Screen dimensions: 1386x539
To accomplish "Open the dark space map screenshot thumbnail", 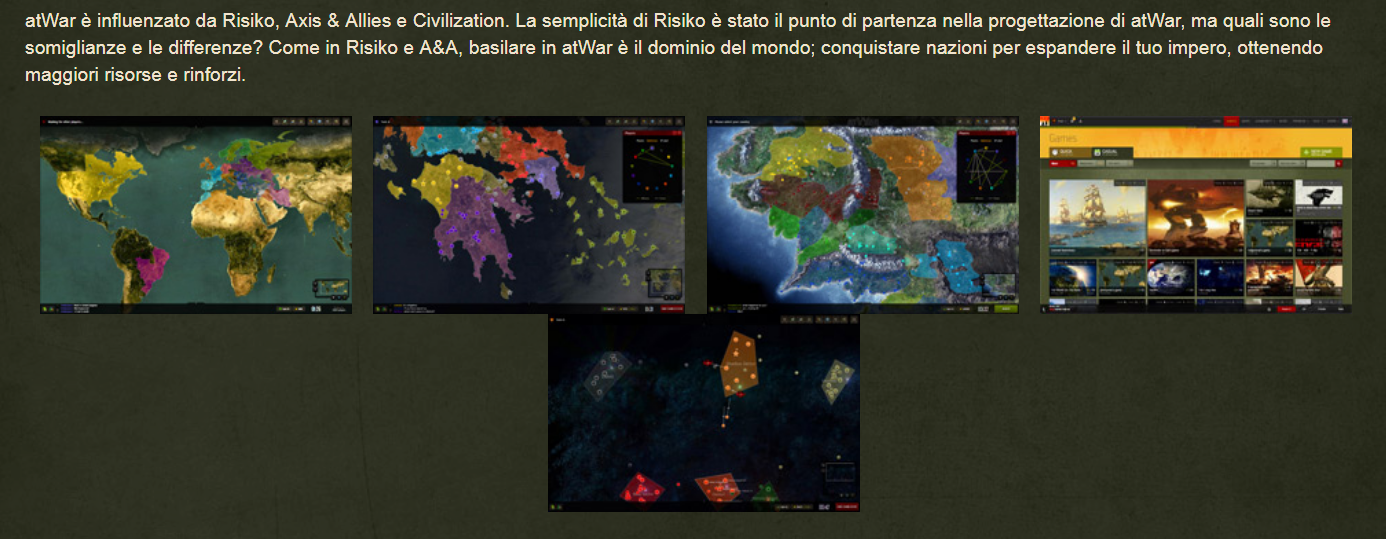I will point(704,413).
